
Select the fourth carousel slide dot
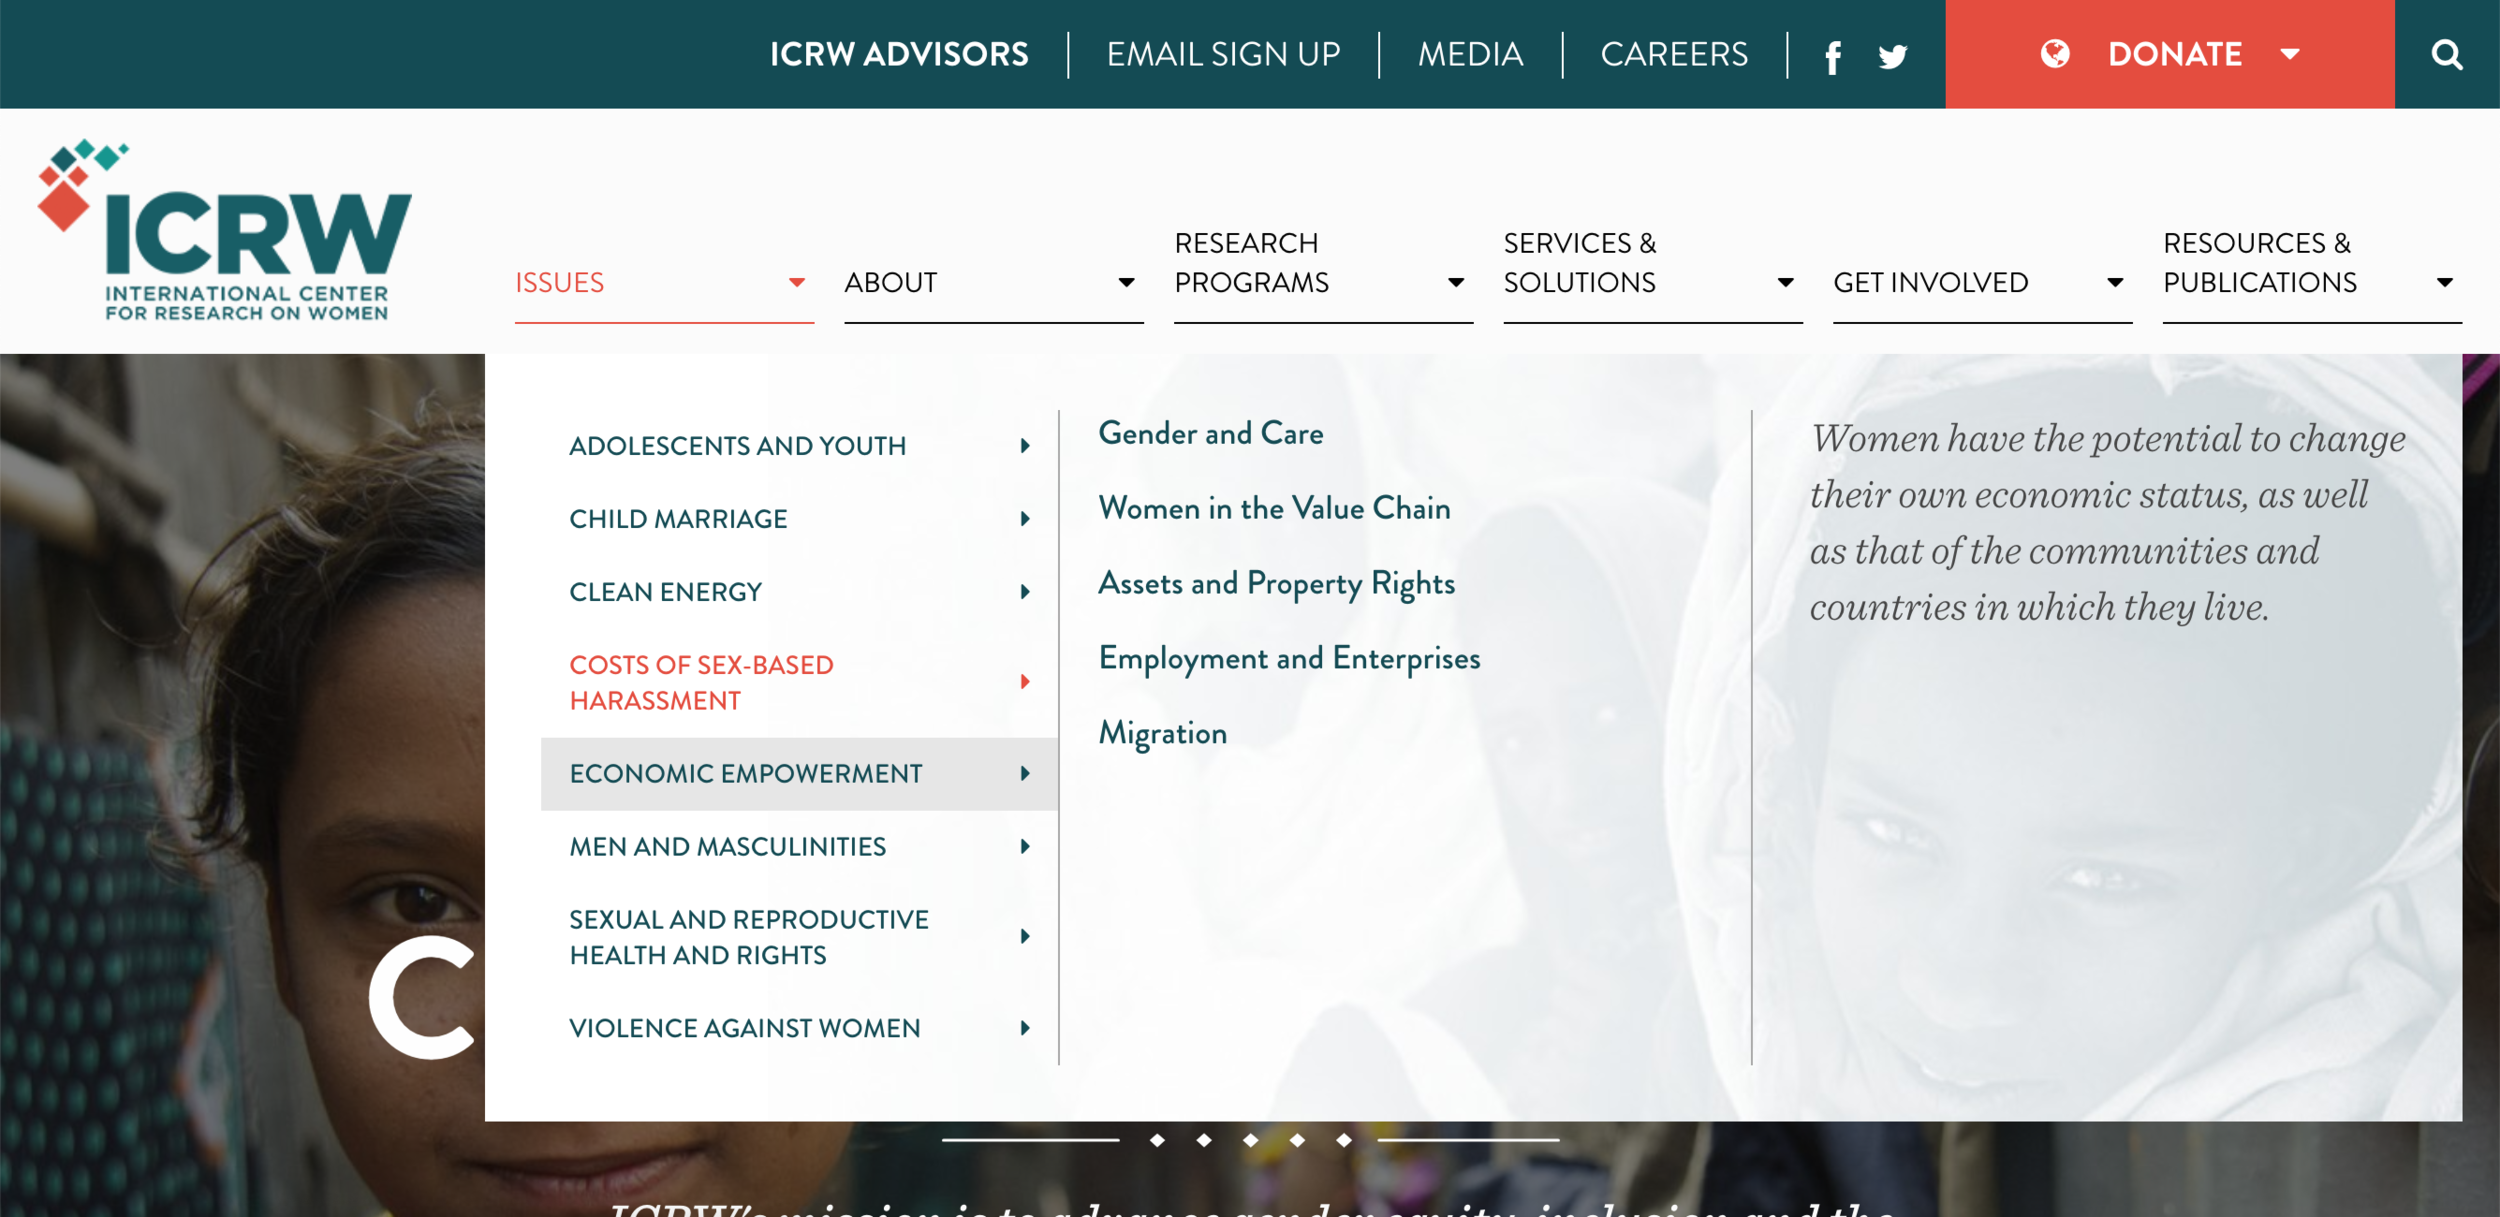point(1297,1140)
